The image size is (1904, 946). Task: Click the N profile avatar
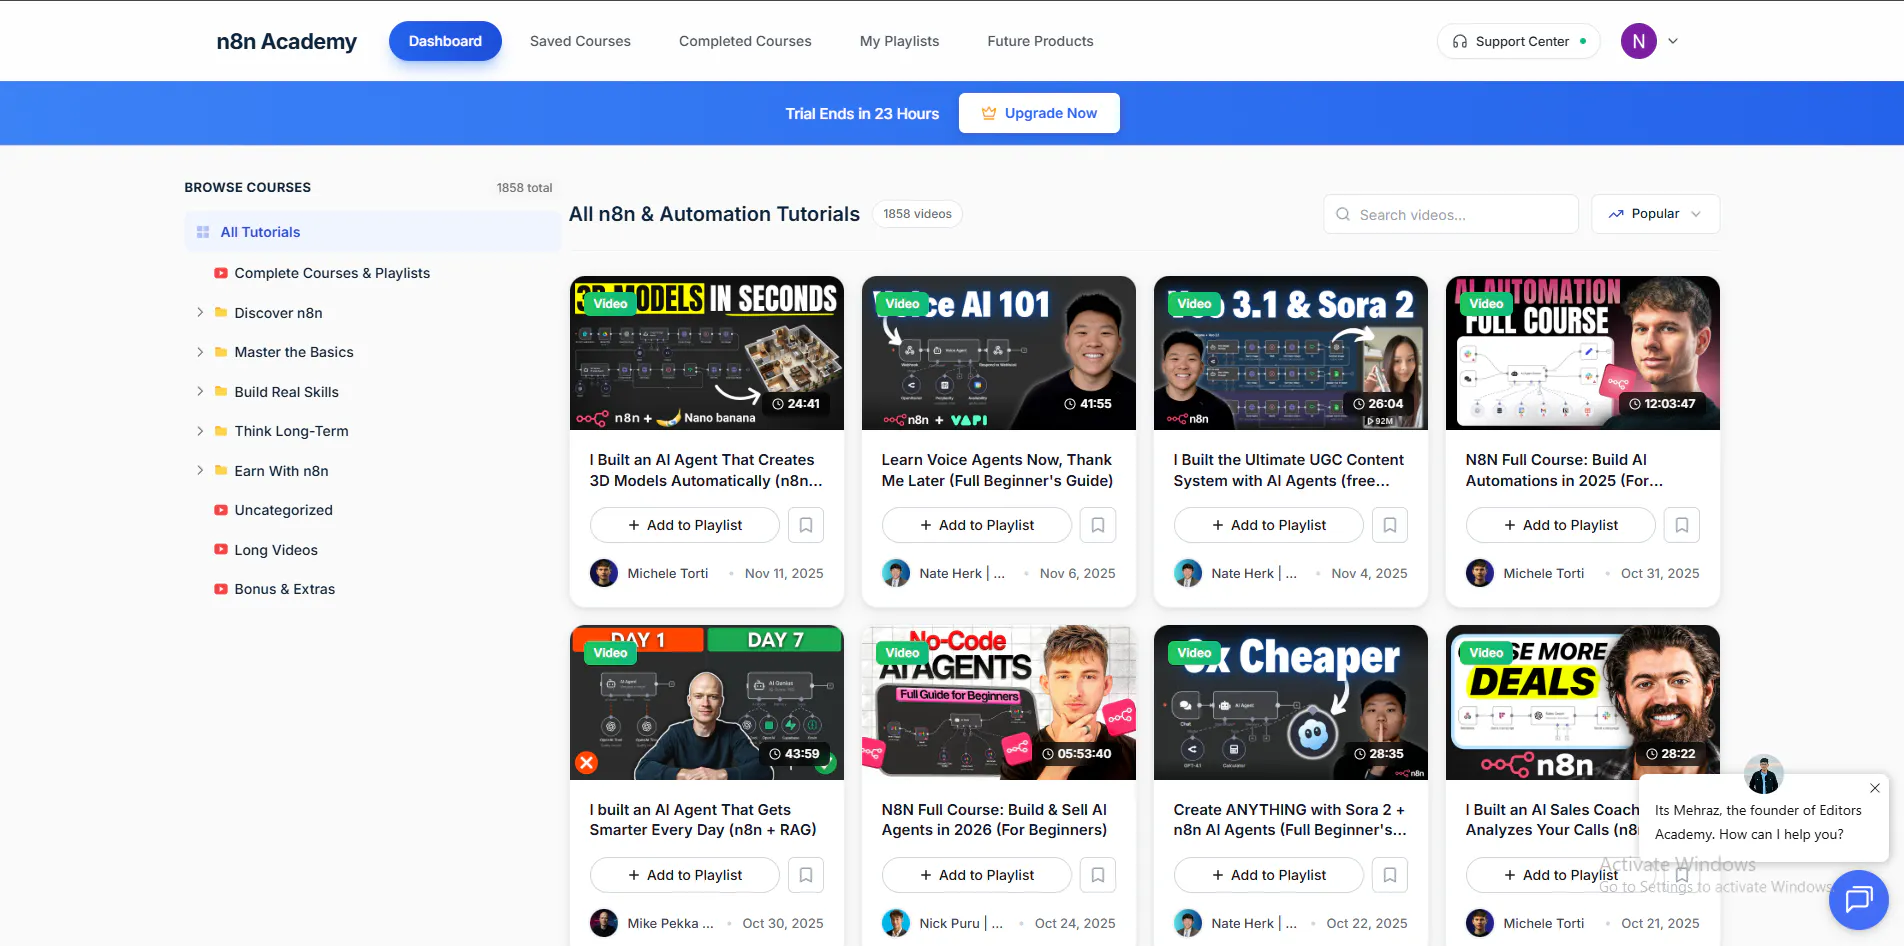click(x=1638, y=41)
